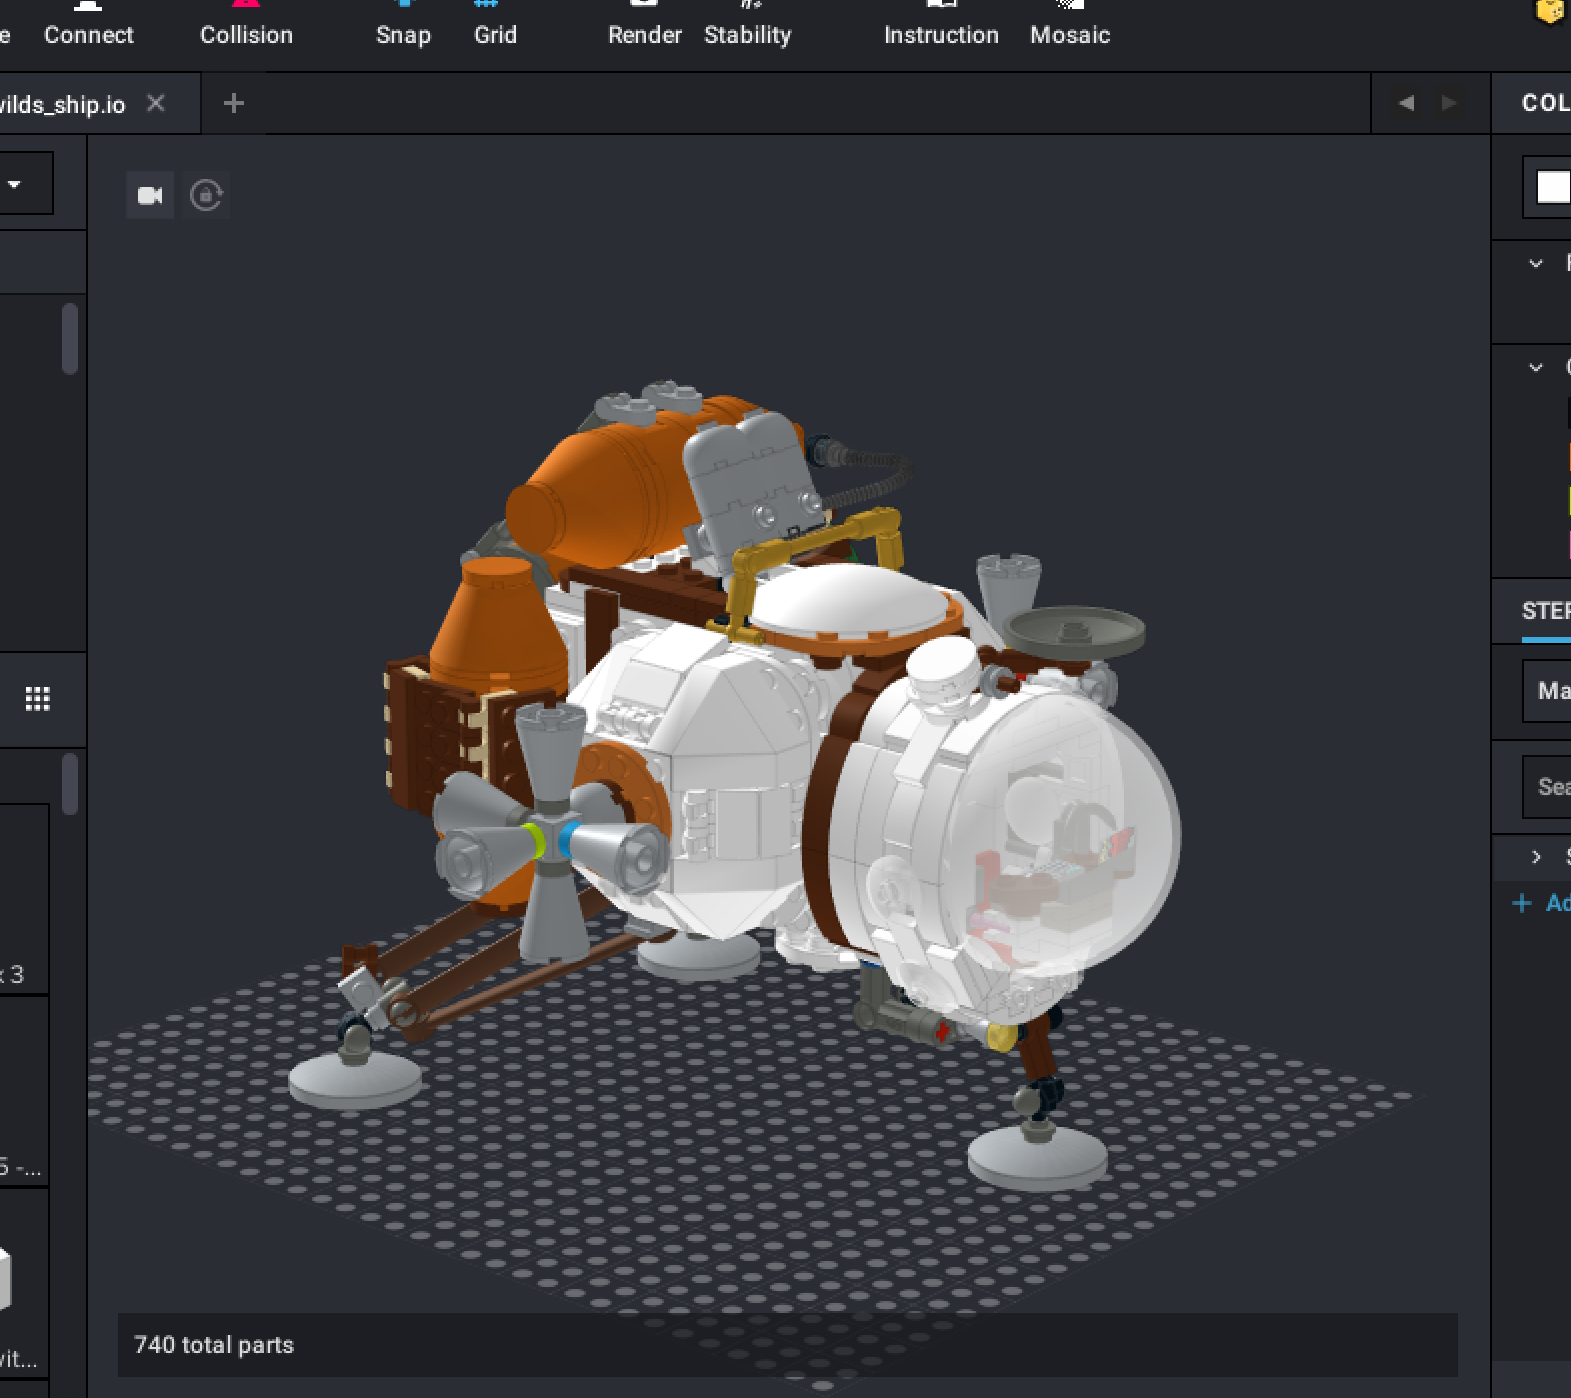Screen dimensions: 1571x1398
Task: Click the Connect toolbar button
Action: [x=88, y=25]
